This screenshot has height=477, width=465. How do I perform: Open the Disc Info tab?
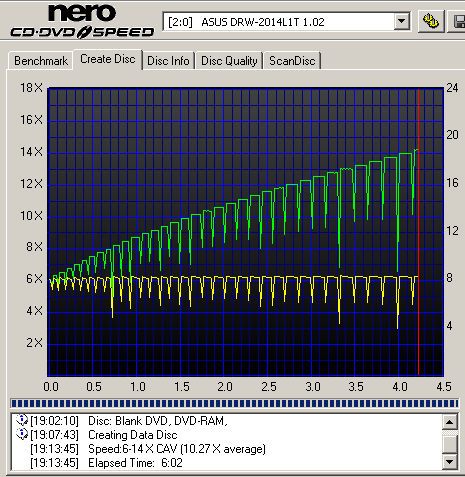[x=168, y=61]
